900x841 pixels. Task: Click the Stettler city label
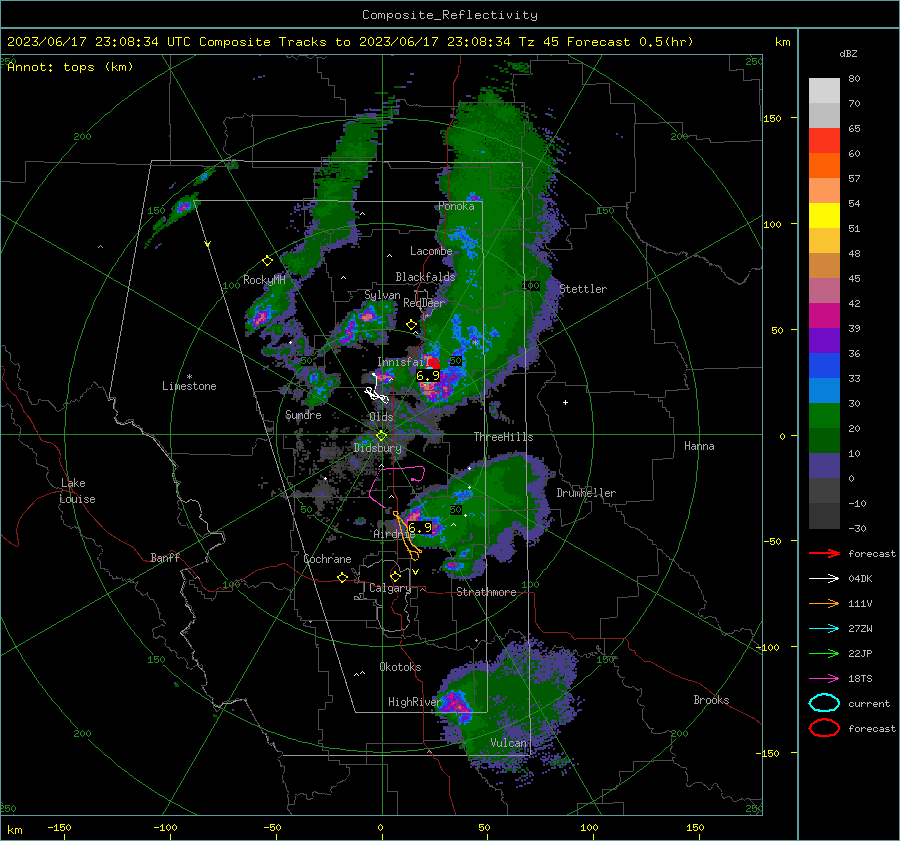583,289
